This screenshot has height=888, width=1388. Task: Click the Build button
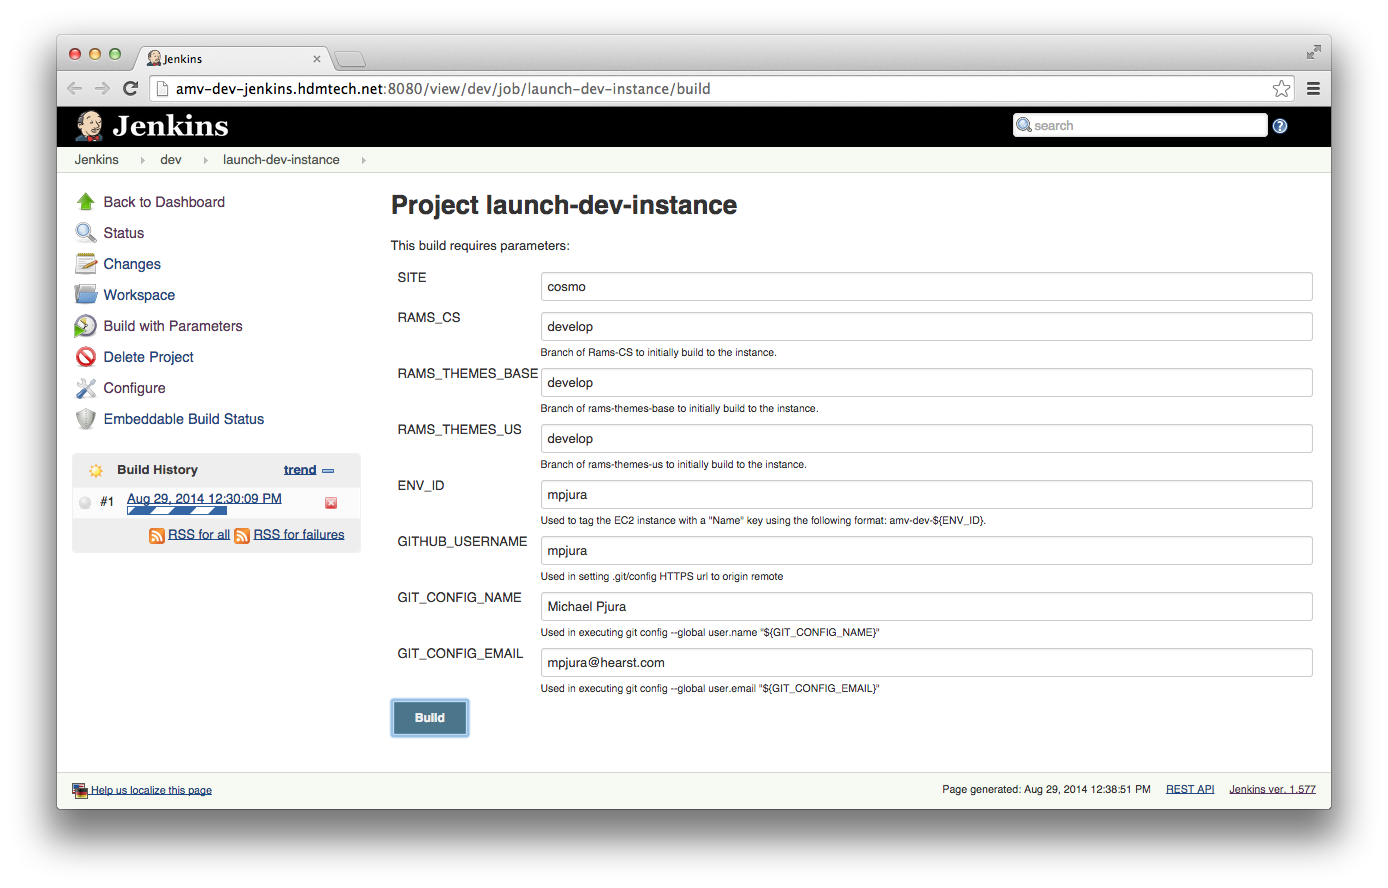pos(430,718)
